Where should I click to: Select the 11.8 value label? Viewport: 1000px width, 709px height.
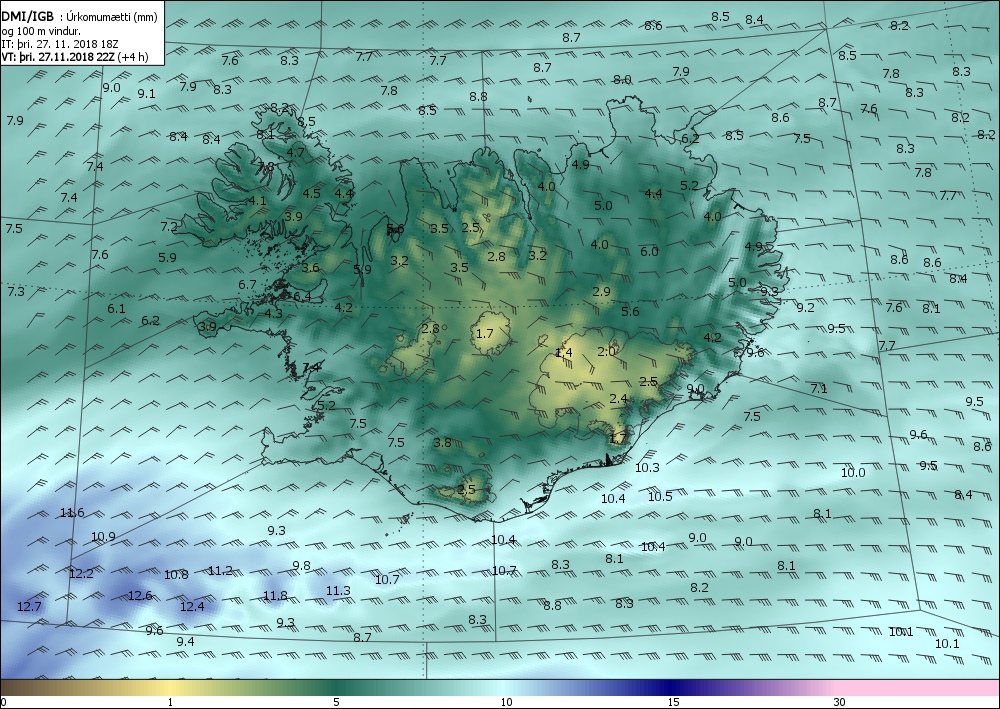coord(275,596)
